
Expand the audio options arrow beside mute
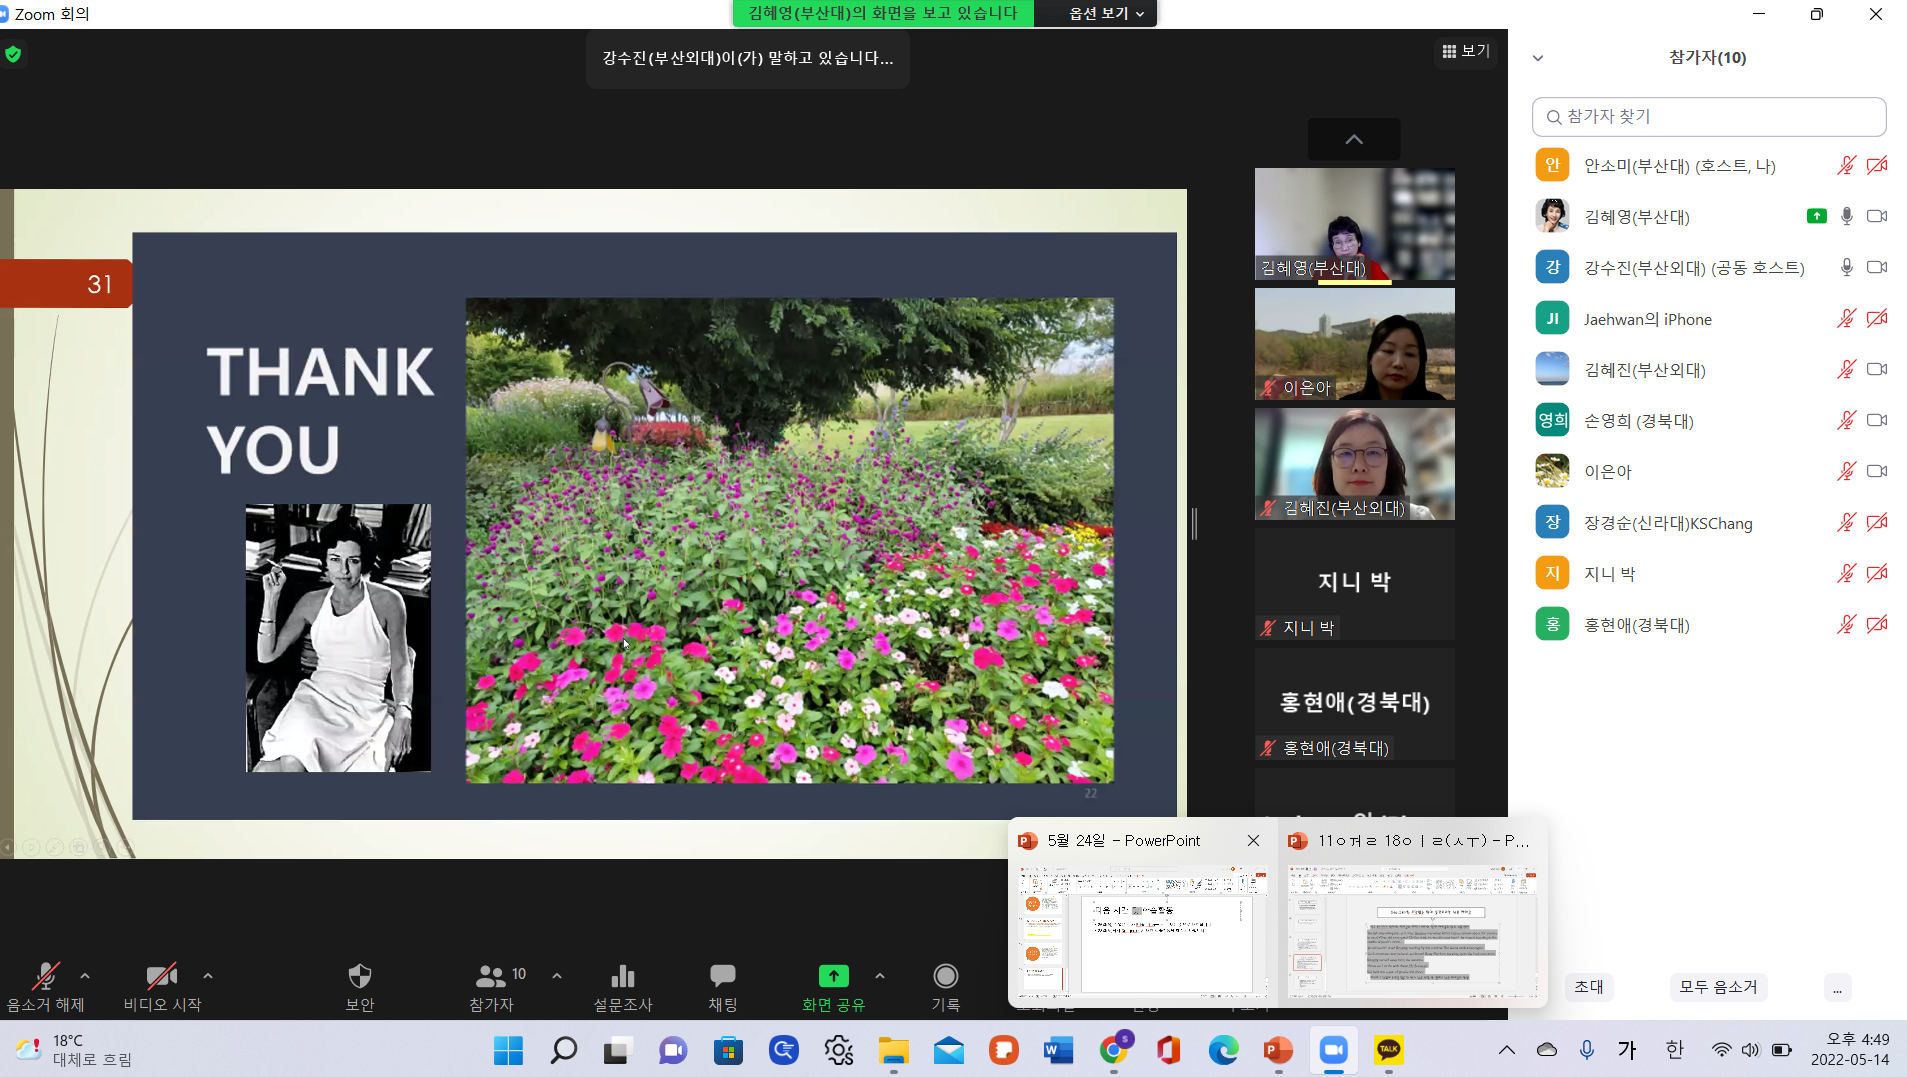click(85, 975)
